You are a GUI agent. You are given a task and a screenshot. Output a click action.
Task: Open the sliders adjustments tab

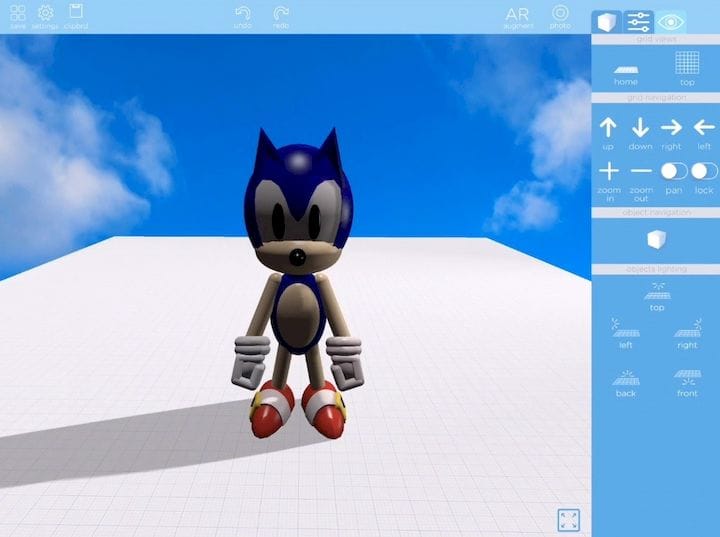pyautogui.click(x=638, y=21)
